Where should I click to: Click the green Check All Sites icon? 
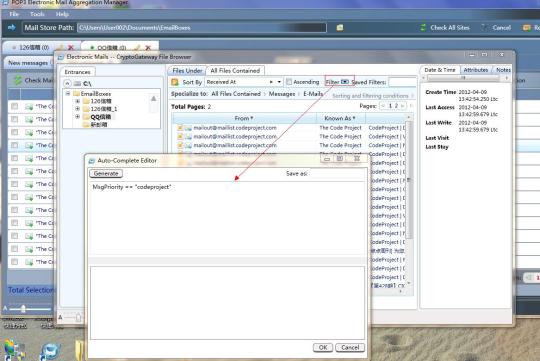[x=423, y=28]
